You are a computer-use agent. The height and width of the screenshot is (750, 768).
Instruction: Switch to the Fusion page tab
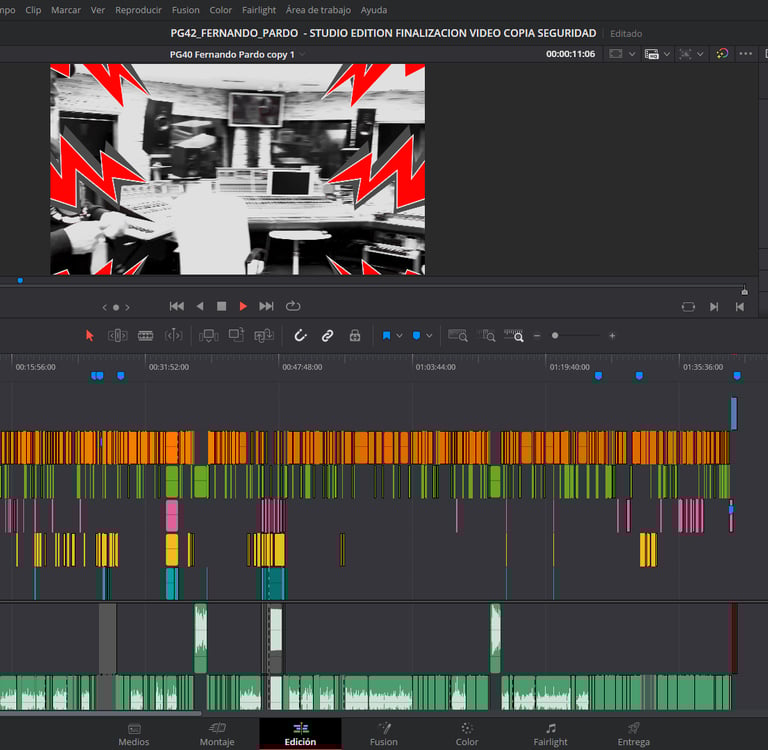[384, 734]
